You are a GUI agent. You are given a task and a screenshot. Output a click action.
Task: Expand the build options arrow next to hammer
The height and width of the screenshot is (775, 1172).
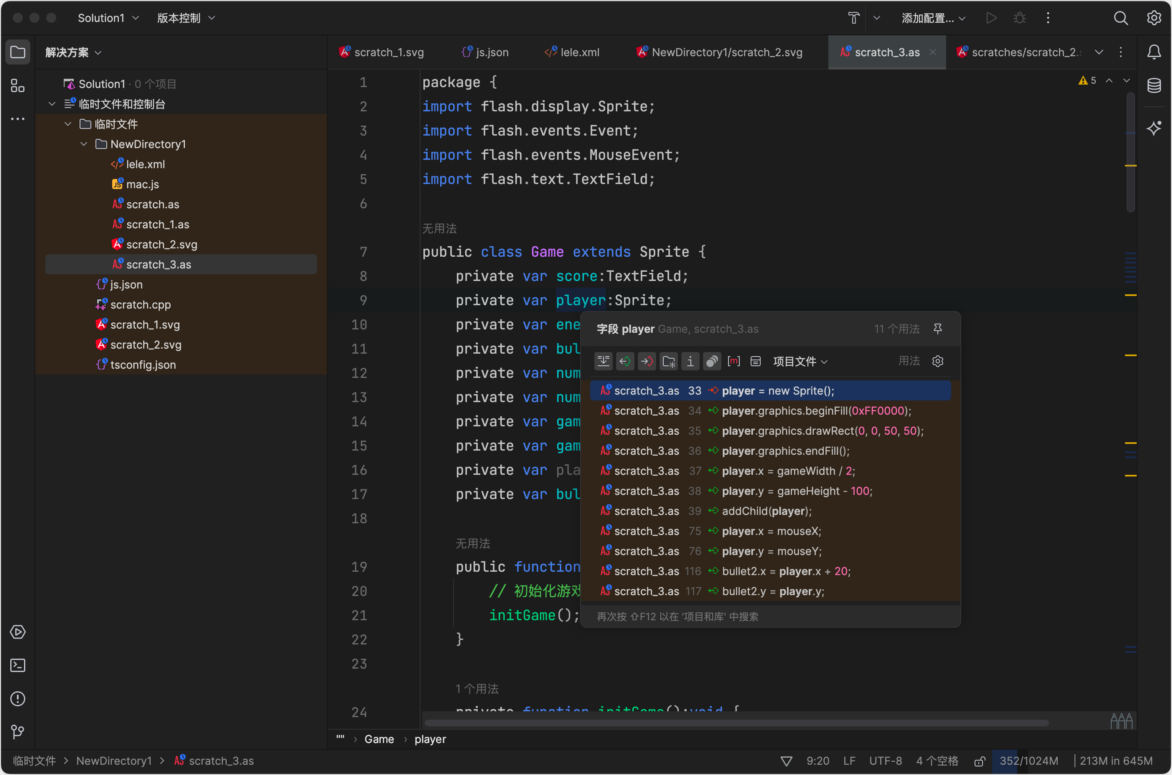[x=877, y=18]
